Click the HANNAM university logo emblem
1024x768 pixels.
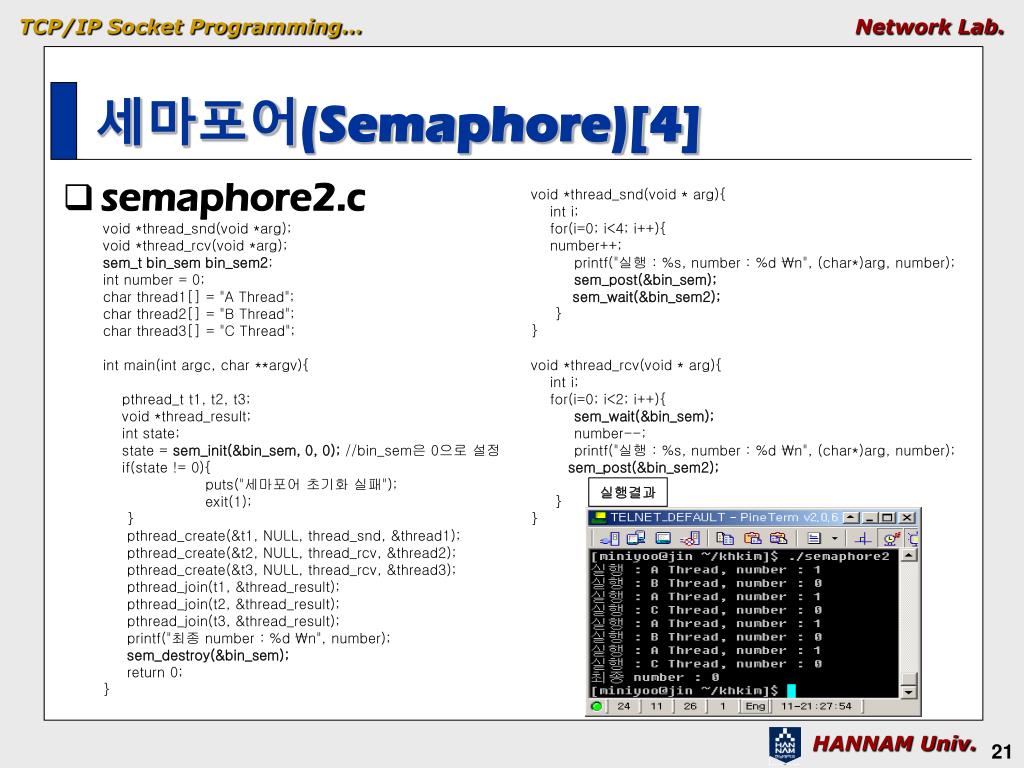tap(785, 744)
